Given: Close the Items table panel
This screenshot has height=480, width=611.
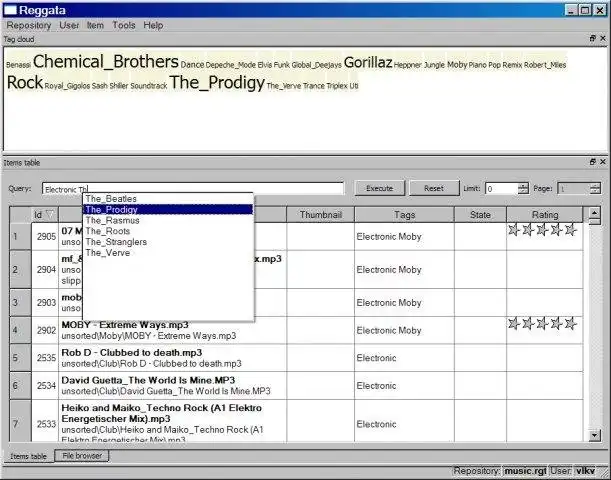Looking at the screenshot, I should pos(602,161).
